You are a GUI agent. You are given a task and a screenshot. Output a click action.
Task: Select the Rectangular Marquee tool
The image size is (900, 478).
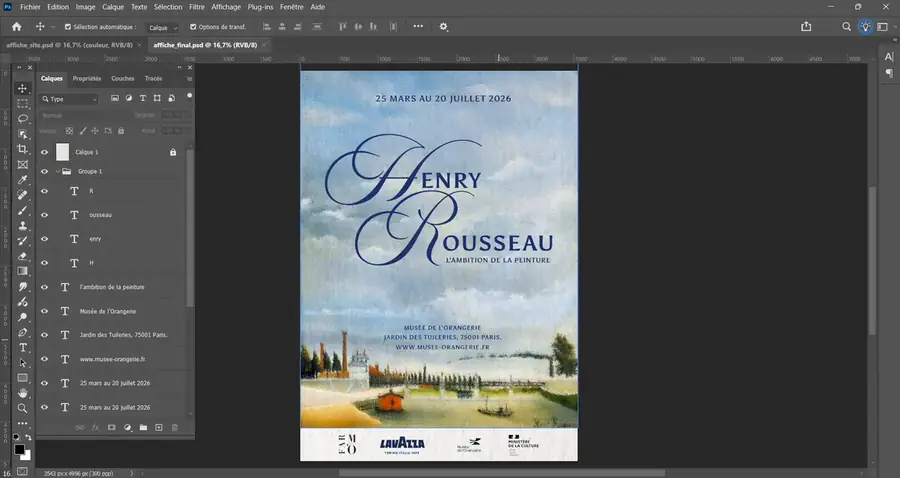pyautogui.click(x=22, y=104)
